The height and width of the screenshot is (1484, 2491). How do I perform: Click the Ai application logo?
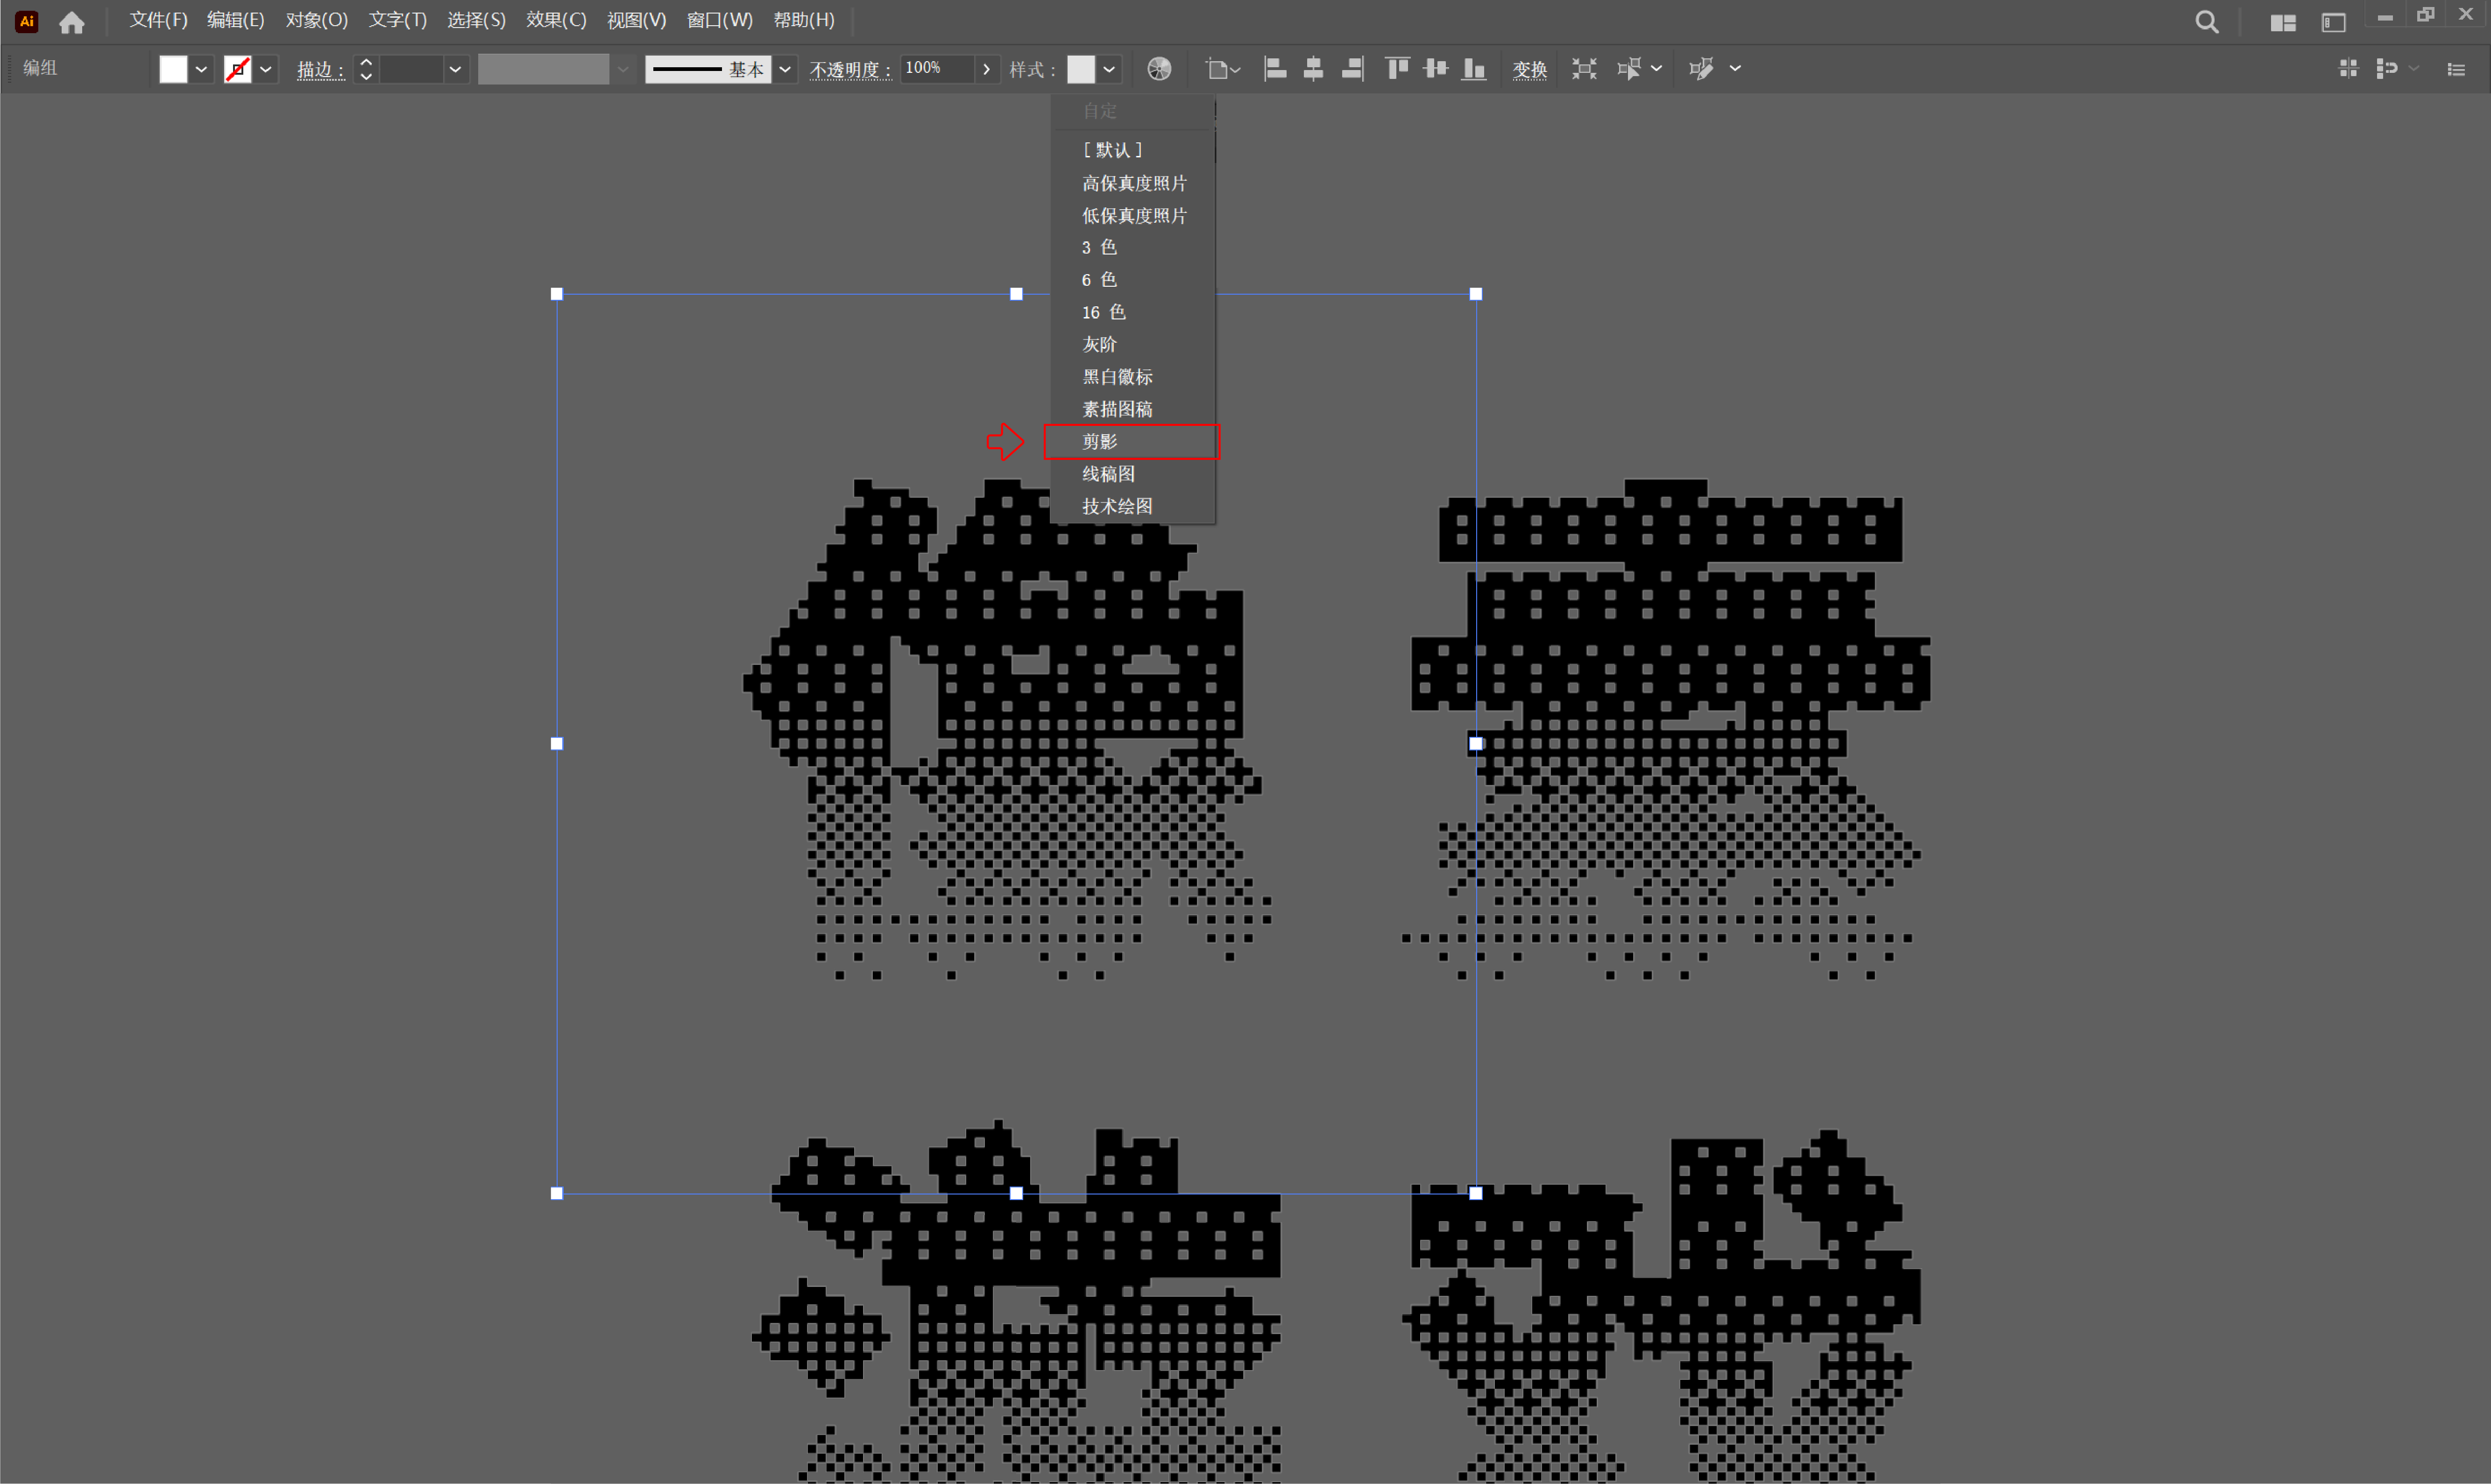click(27, 21)
